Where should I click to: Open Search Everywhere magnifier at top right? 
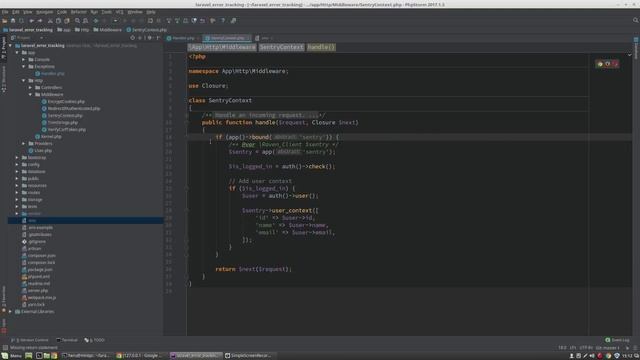[x=636, y=20]
